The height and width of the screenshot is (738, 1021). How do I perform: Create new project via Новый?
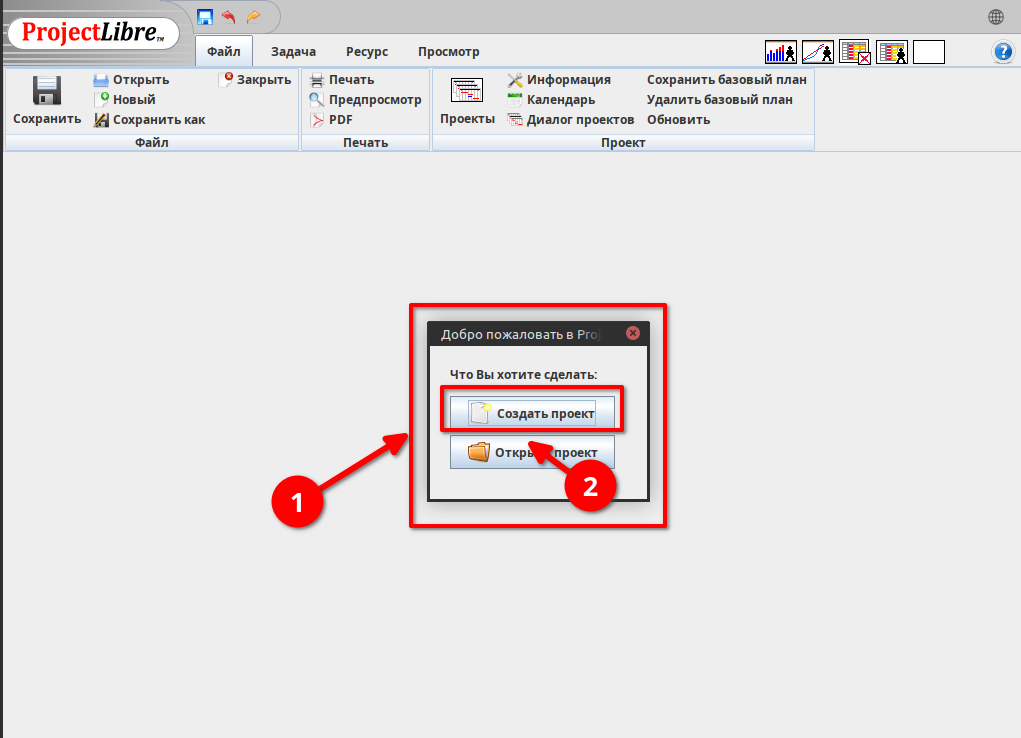point(124,100)
